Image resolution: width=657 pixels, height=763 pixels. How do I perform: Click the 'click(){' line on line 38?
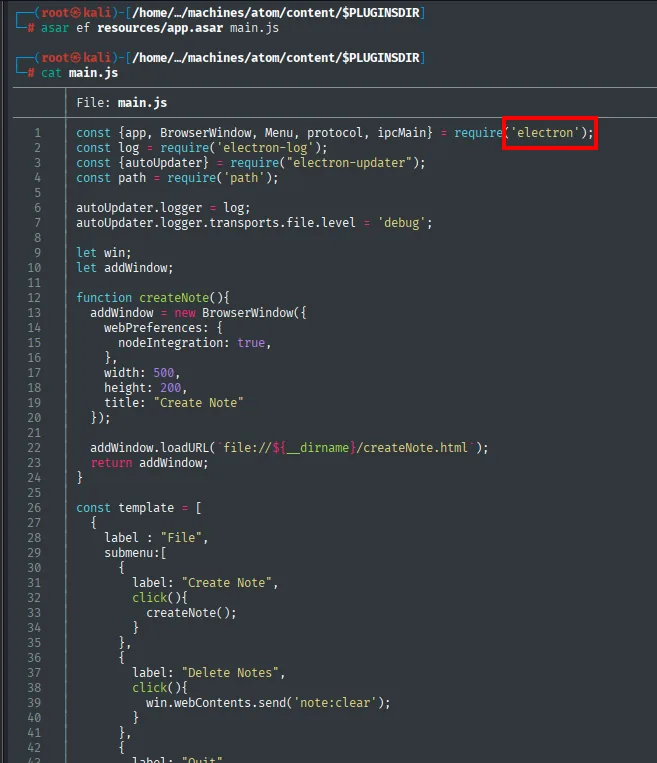click(x=160, y=688)
